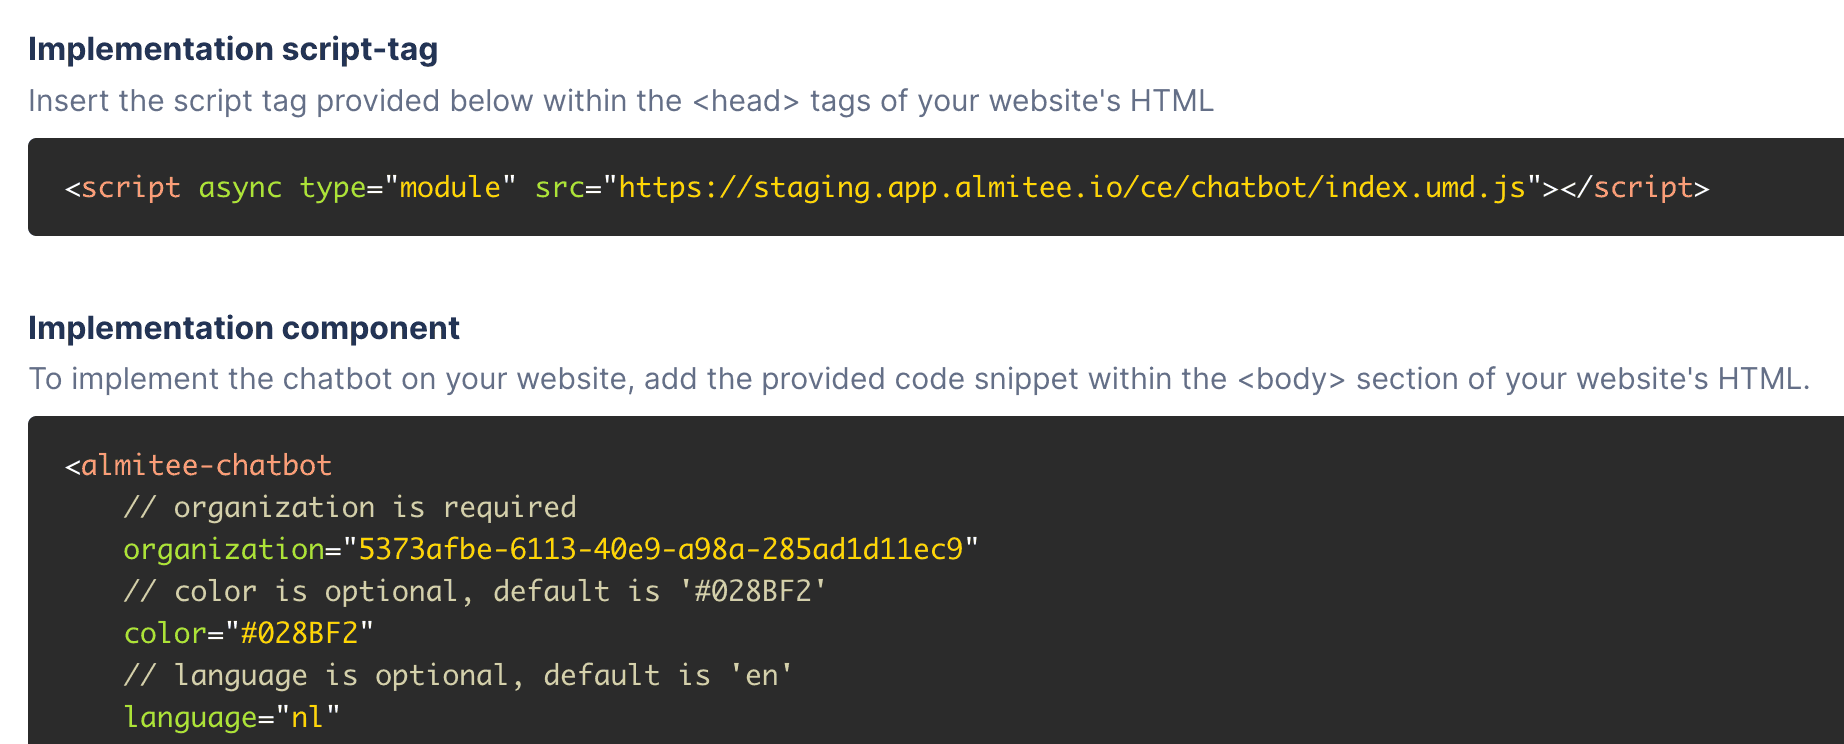The width and height of the screenshot is (1844, 744).
Task: Click the "organization is required" comment line
Action: (x=350, y=507)
